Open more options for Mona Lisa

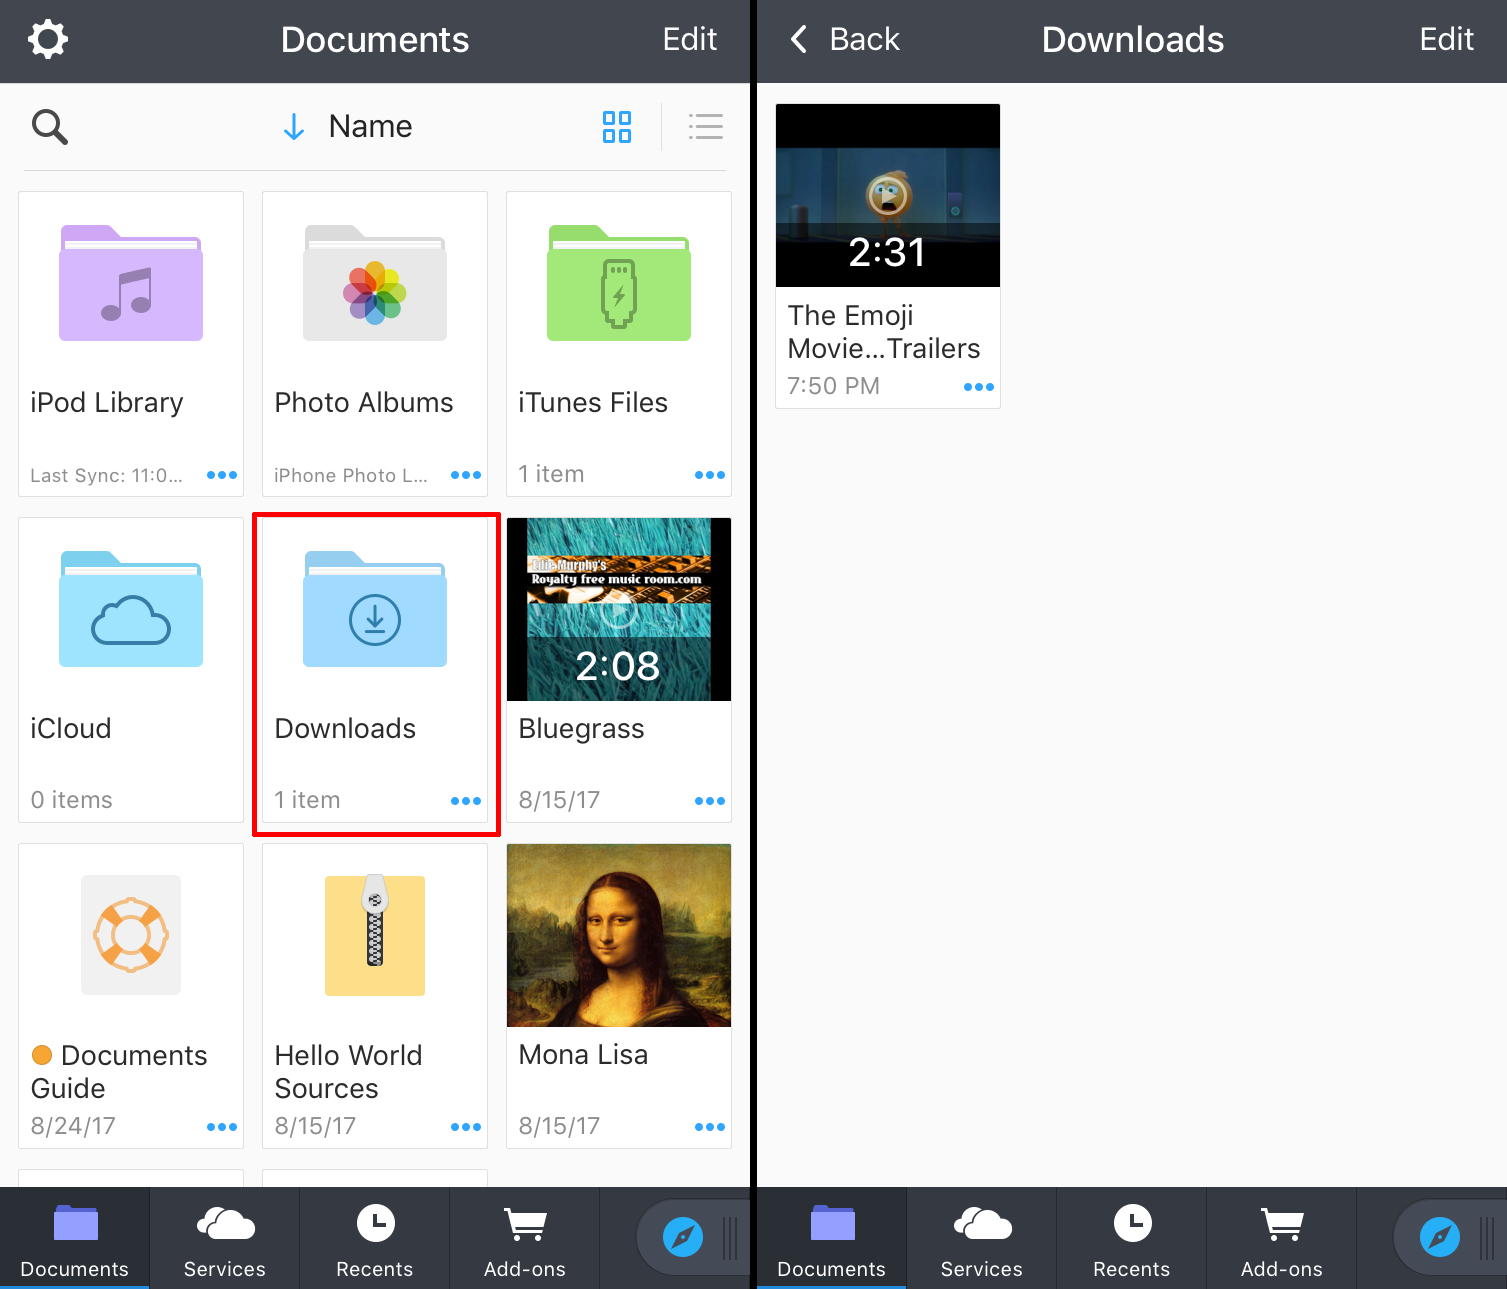(710, 1127)
